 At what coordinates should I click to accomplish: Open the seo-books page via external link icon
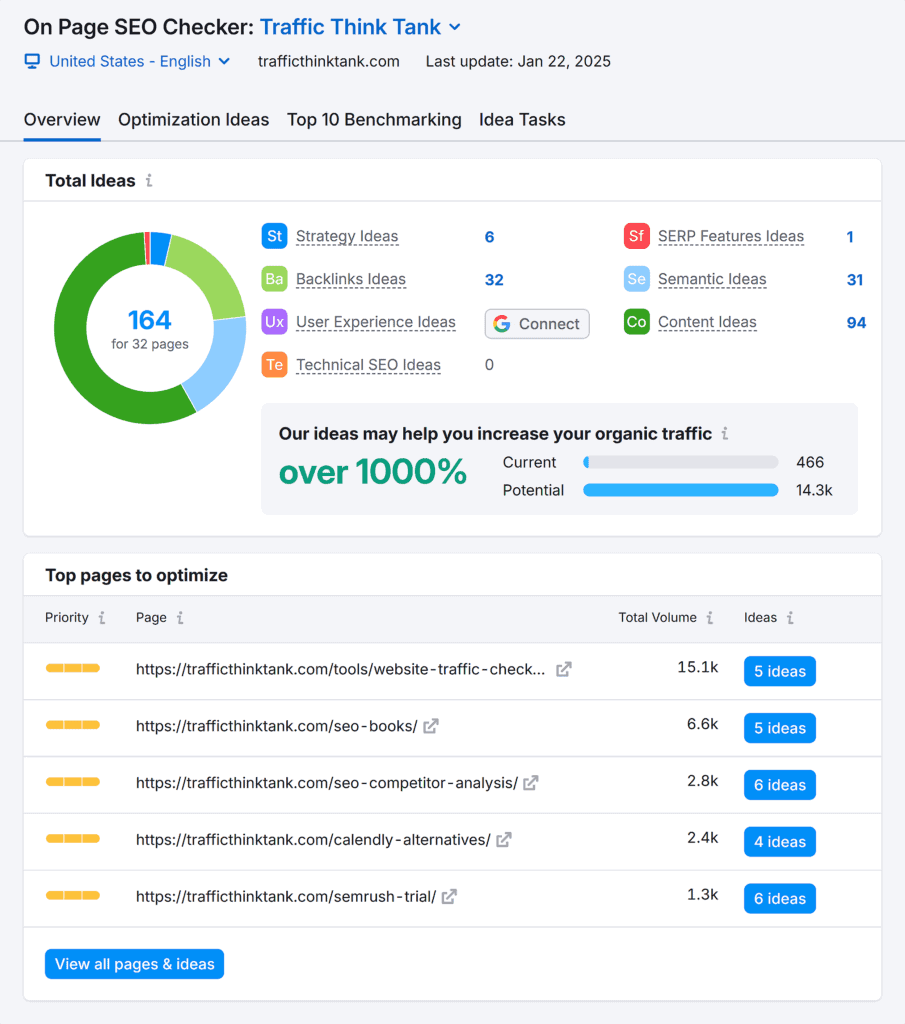click(x=430, y=726)
